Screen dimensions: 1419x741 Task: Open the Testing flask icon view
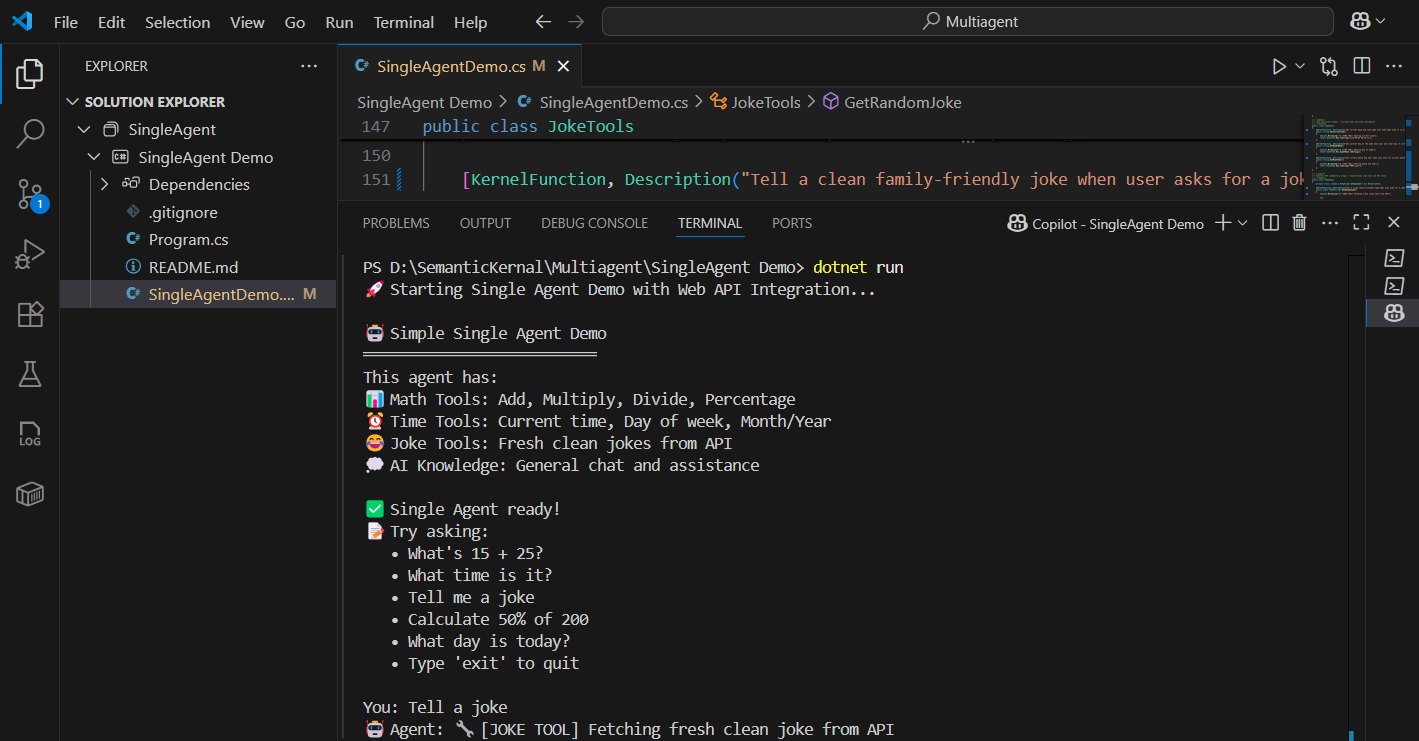30,375
